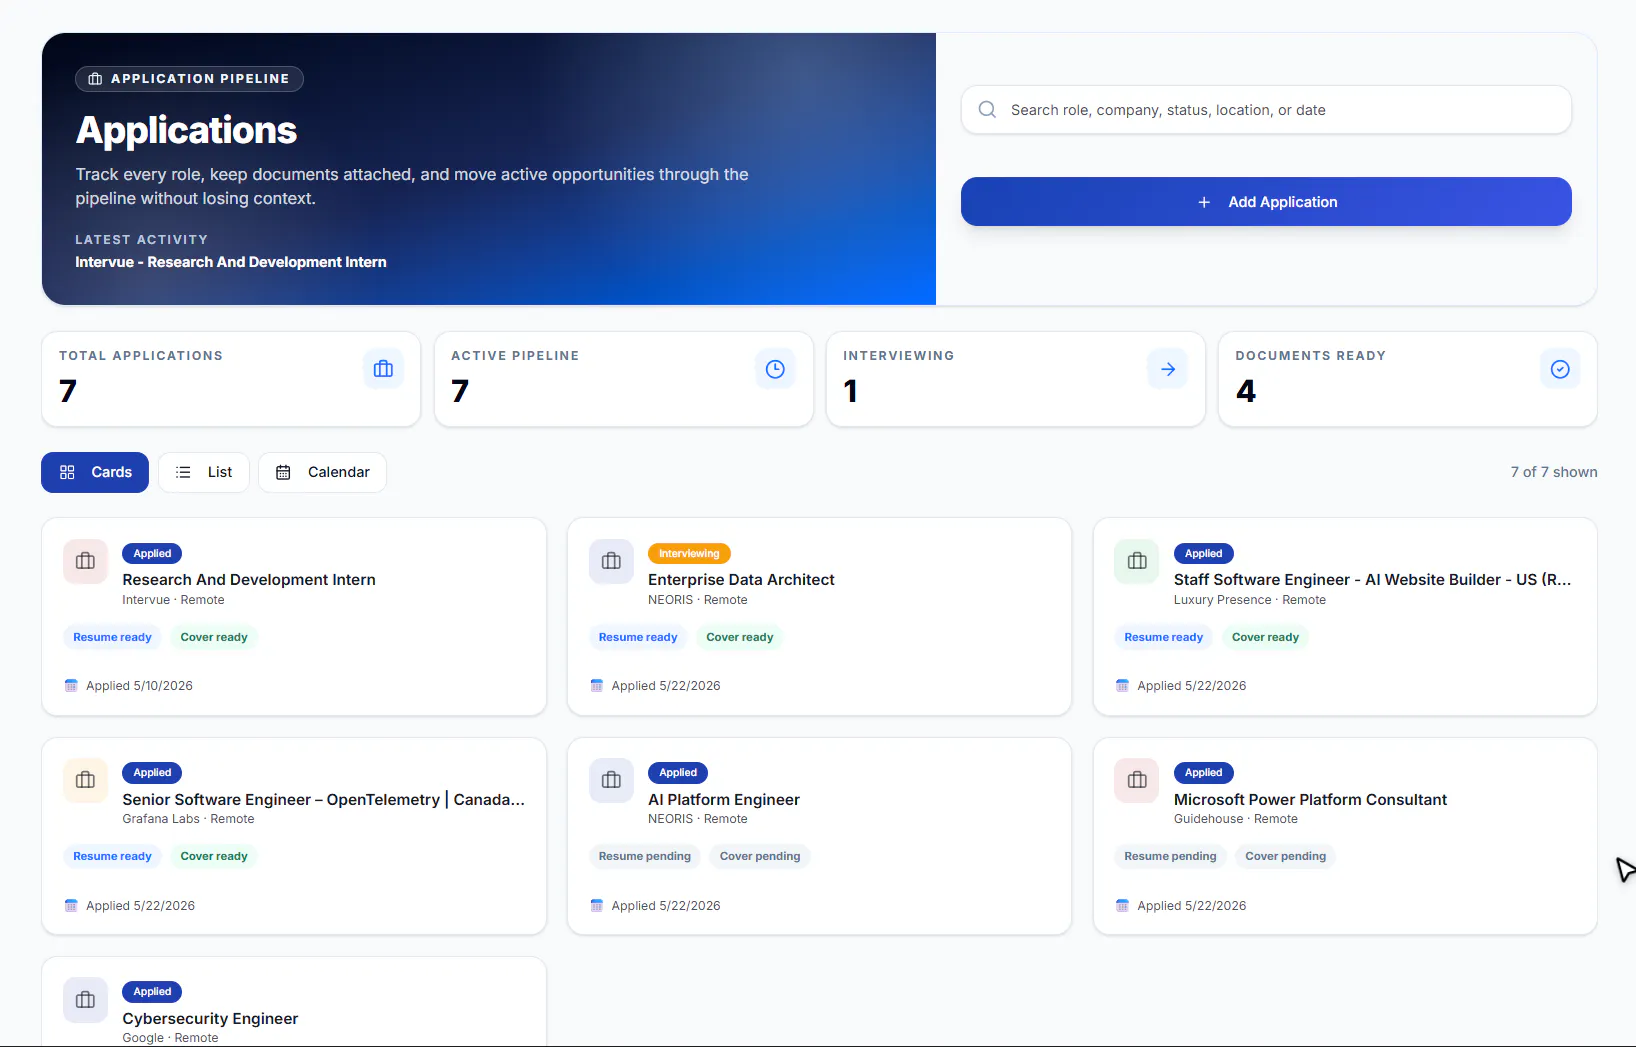Image resolution: width=1636 pixels, height=1047 pixels.
Task: Click calendar icon on AI Platform Engineer card
Action: 597,906
